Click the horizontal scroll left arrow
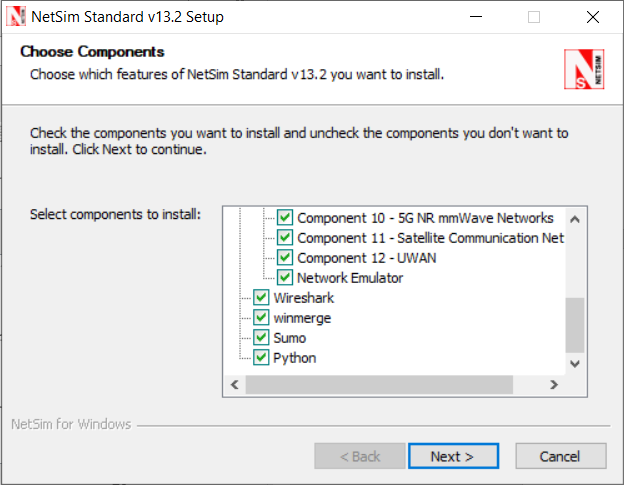Image resolution: width=624 pixels, height=485 pixels. [234, 385]
